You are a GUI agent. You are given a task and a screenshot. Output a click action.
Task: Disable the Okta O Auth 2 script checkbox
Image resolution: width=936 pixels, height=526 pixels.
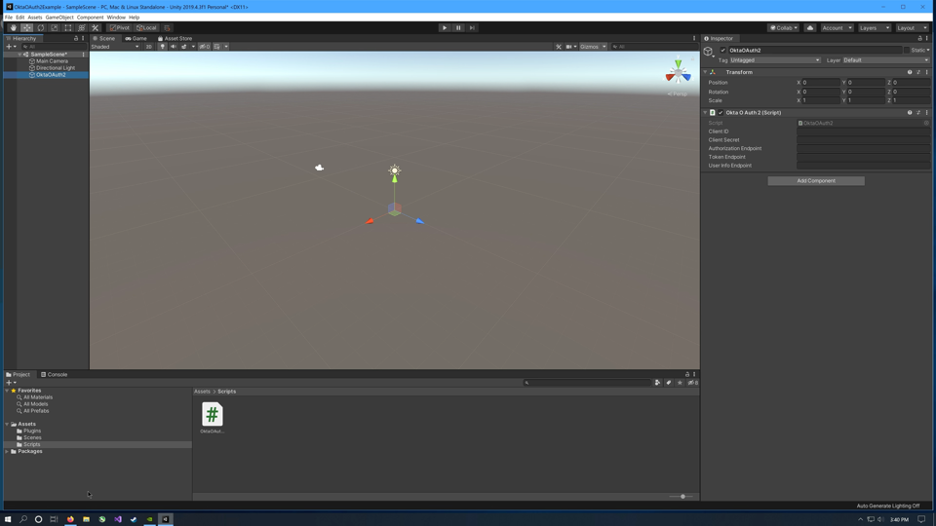coord(720,113)
